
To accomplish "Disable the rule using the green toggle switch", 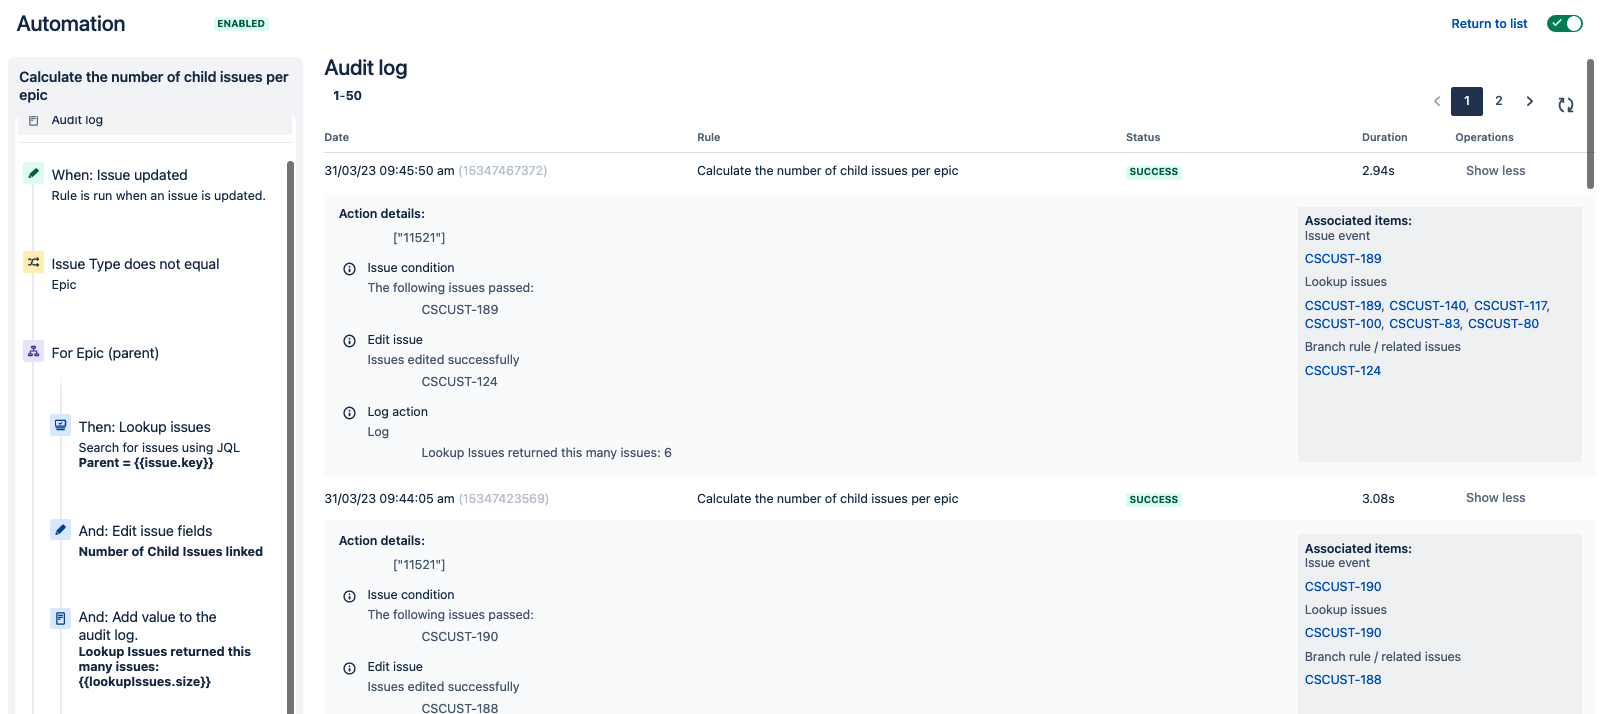I will [x=1564, y=22].
